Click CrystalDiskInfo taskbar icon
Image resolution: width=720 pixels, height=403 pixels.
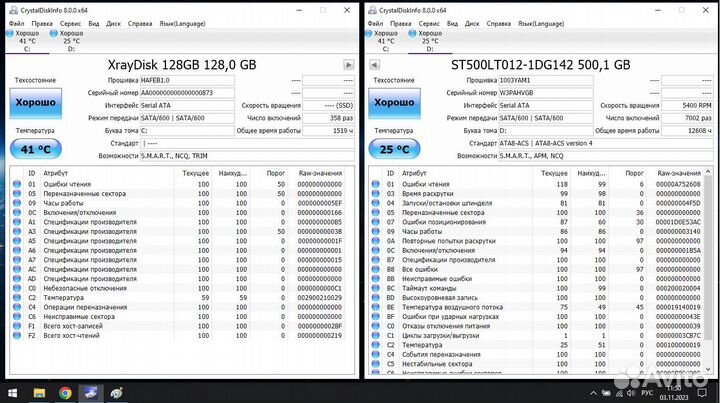90,393
